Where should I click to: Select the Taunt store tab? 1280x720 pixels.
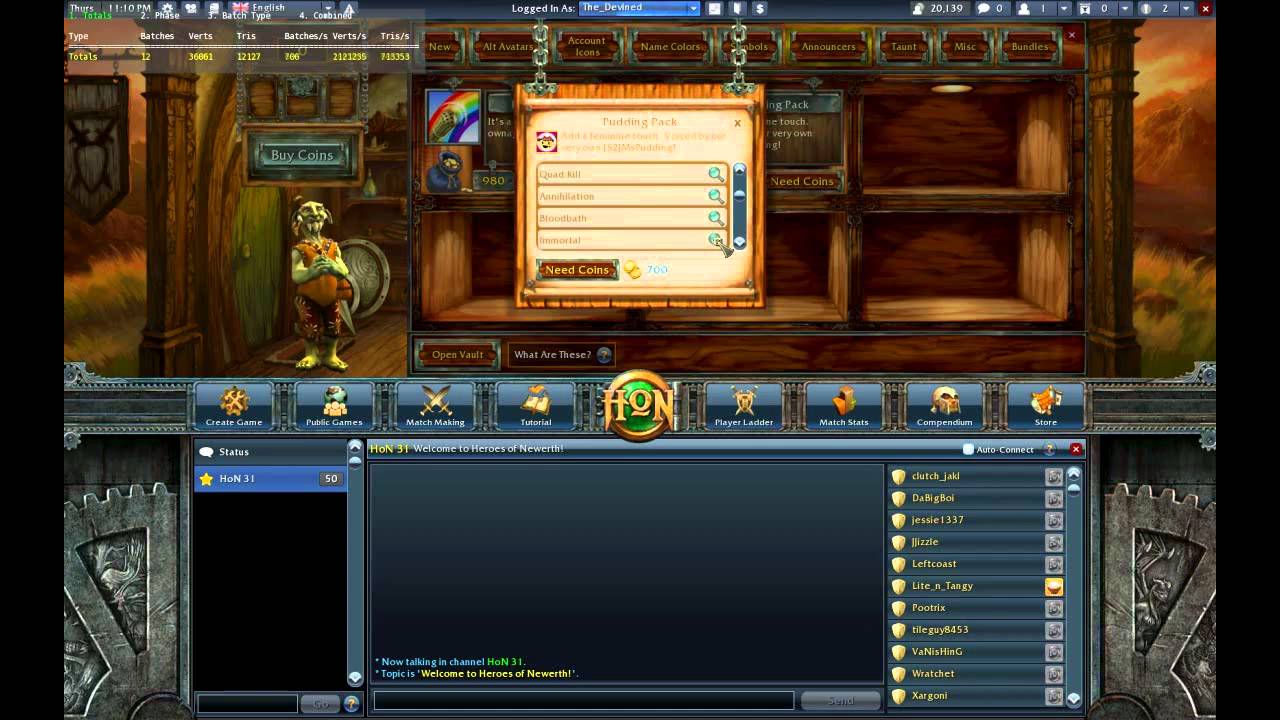[x=903, y=46]
